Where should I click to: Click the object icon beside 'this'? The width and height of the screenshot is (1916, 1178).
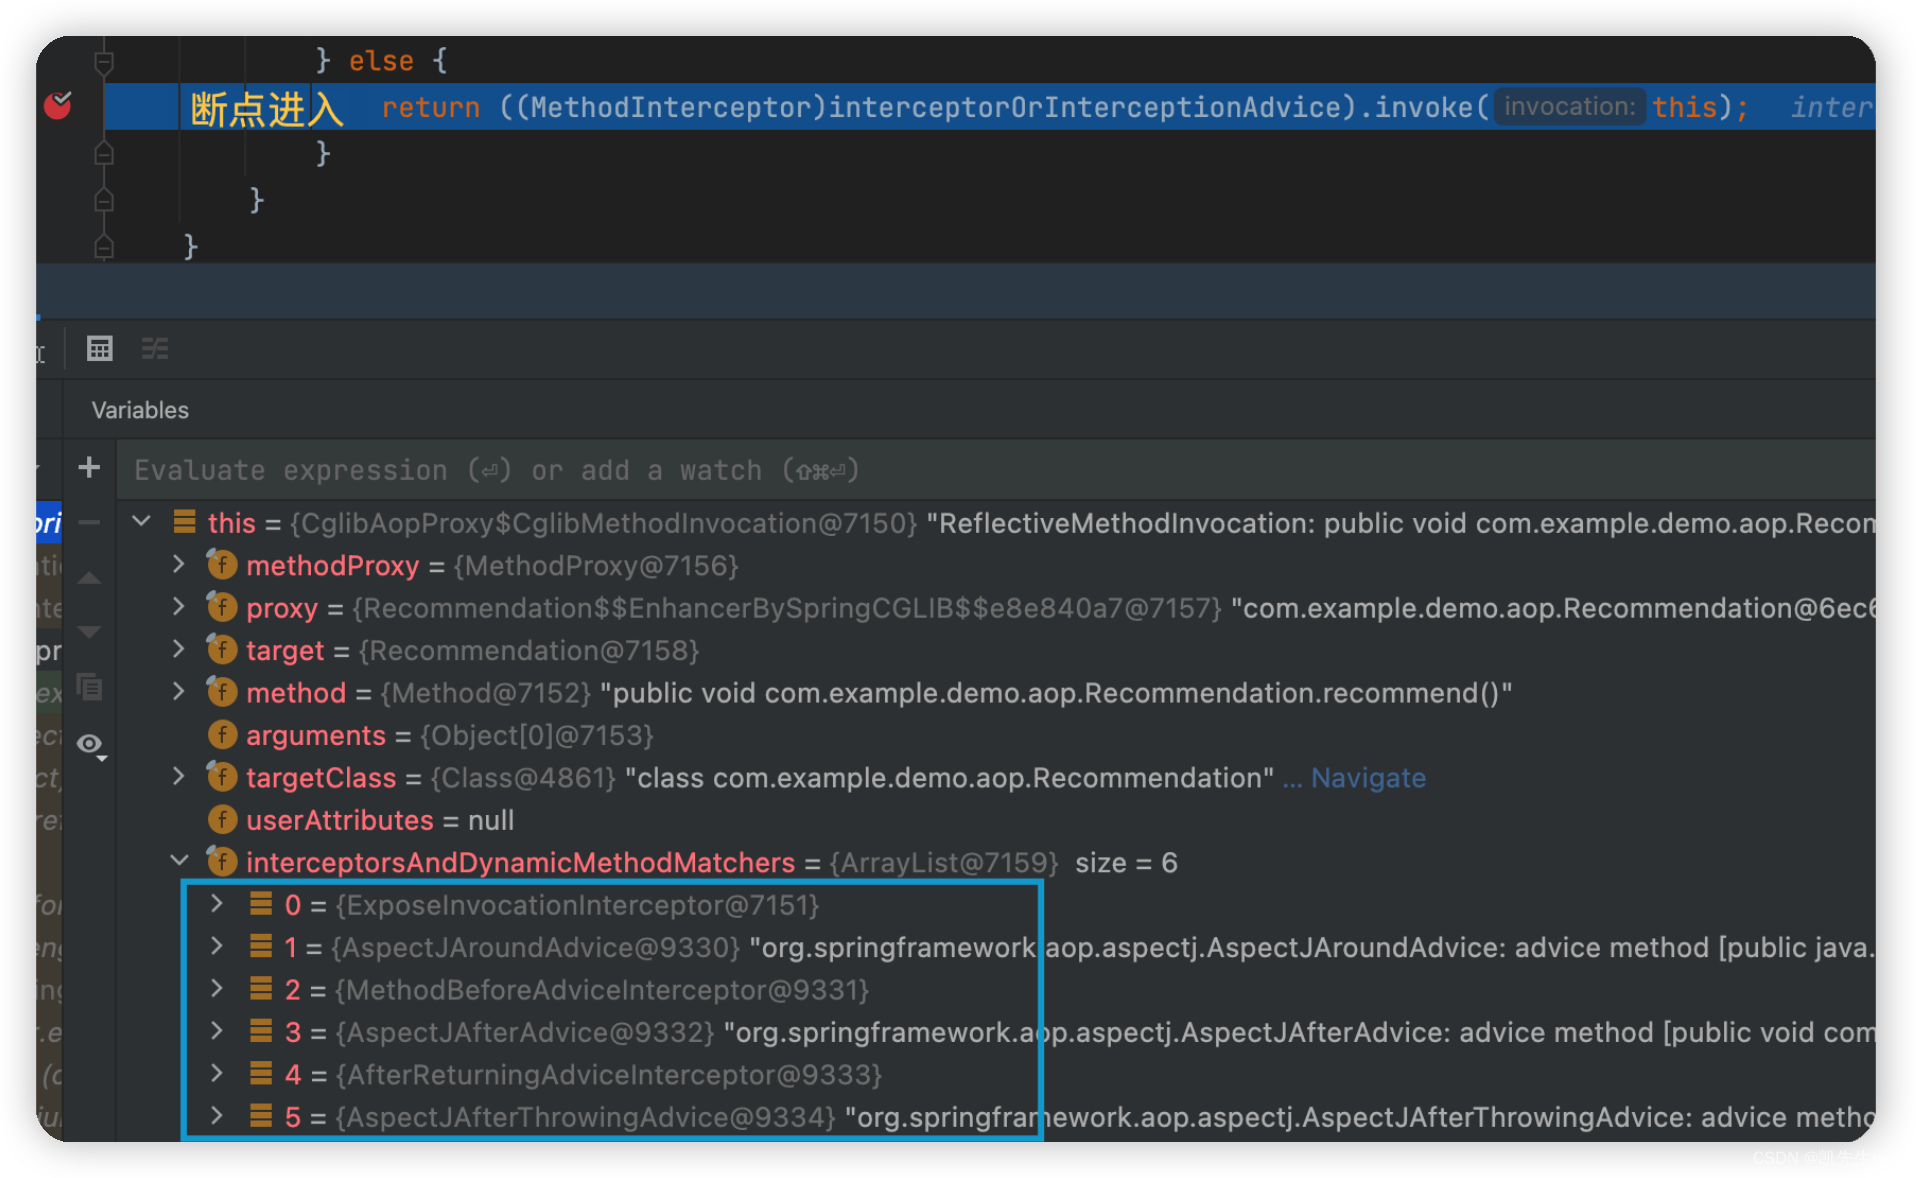pyautogui.click(x=184, y=521)
